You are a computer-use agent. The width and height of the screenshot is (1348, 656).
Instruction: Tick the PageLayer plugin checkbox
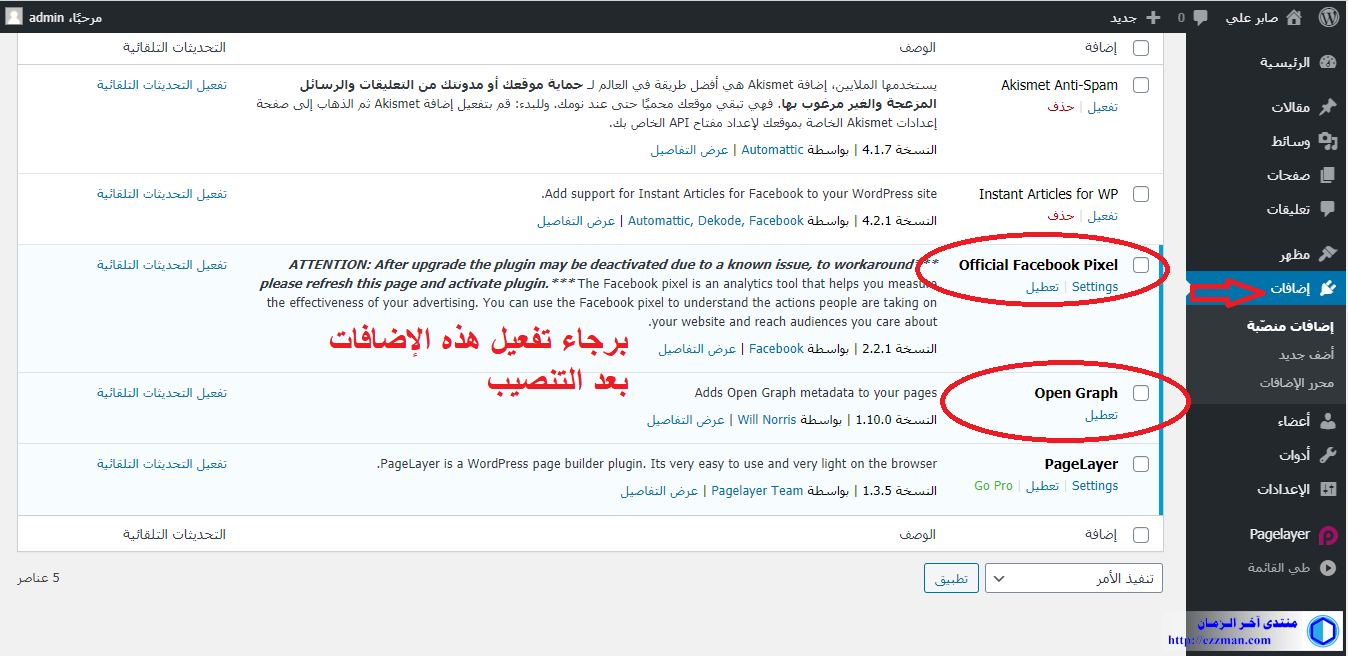[x=1141, y=464]
